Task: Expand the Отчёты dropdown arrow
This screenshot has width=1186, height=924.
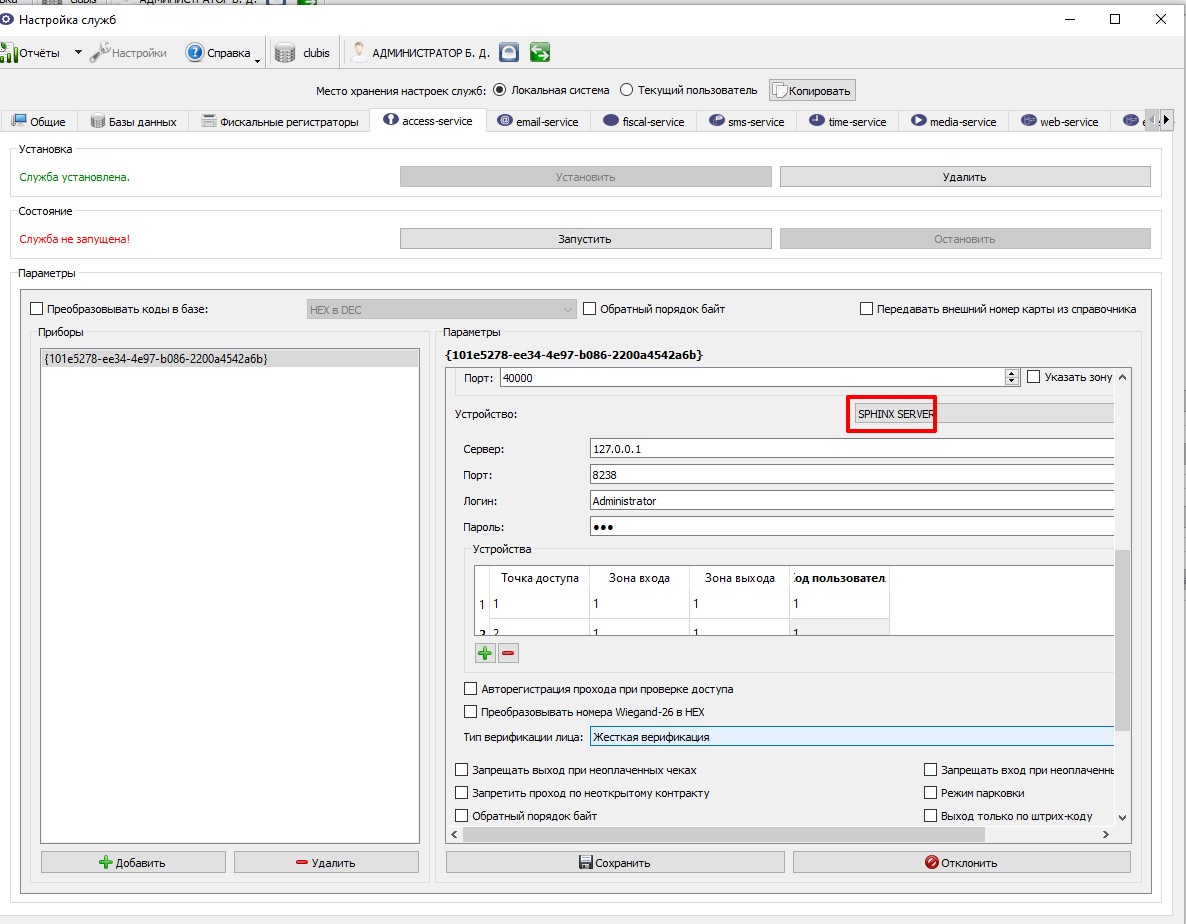Action: coord(78,53)
